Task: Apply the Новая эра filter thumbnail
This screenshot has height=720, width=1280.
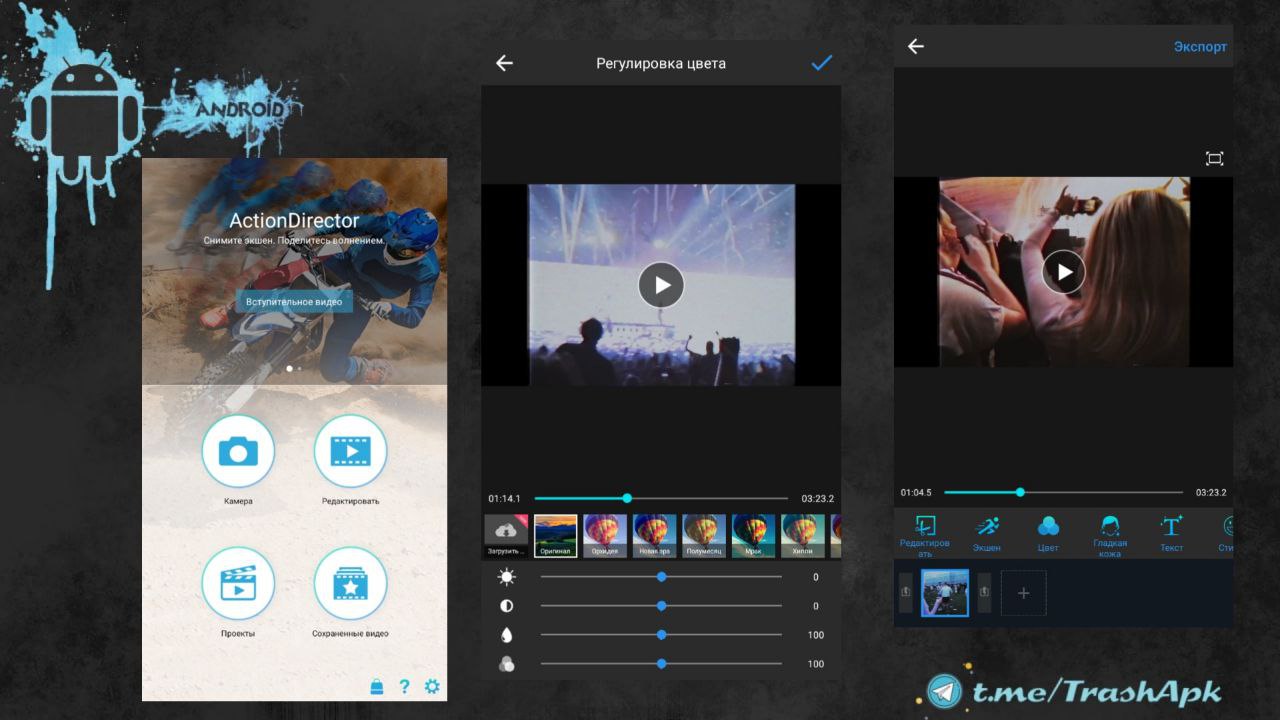Action: 655,536
